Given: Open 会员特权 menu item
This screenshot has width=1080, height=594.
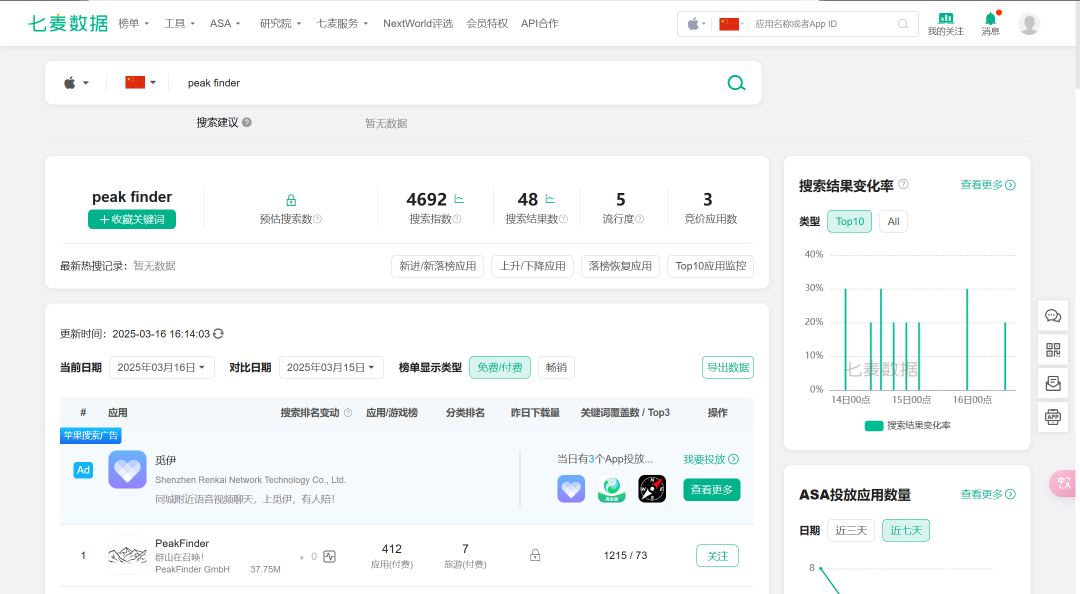Looking at the screenshot, I should [487, 23].
